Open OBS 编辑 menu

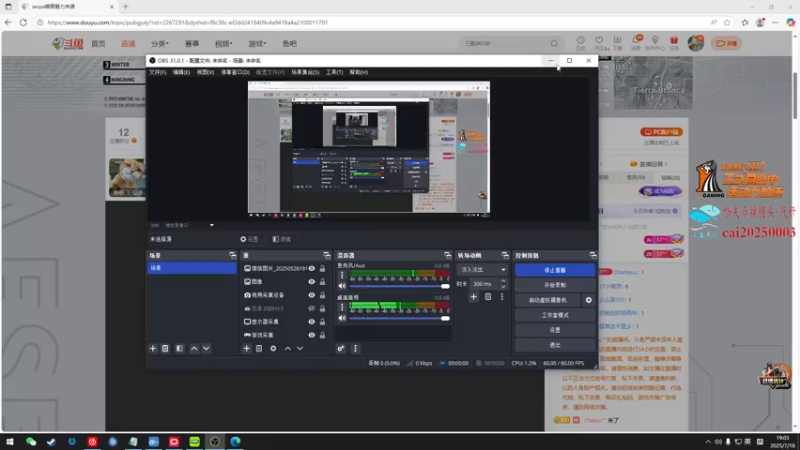(x=181, y=72)
